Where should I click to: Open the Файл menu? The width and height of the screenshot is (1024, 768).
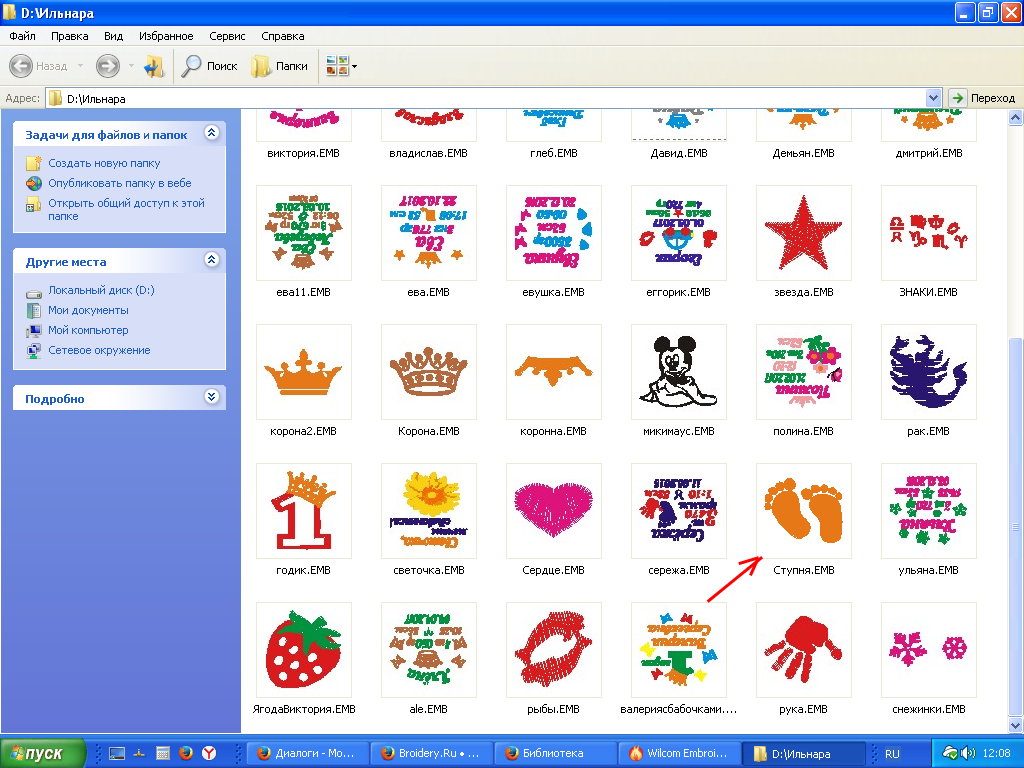tap(22, 36)
